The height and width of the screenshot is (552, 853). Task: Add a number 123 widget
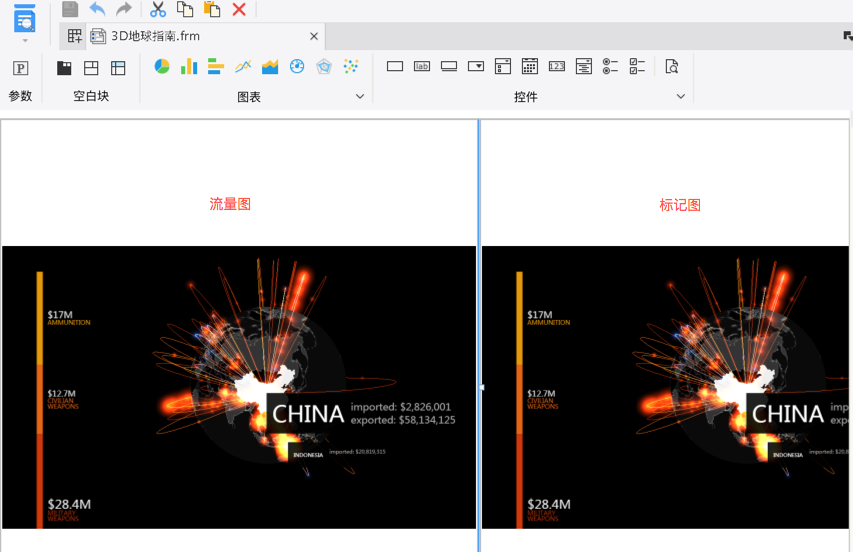tap(557, 66)
